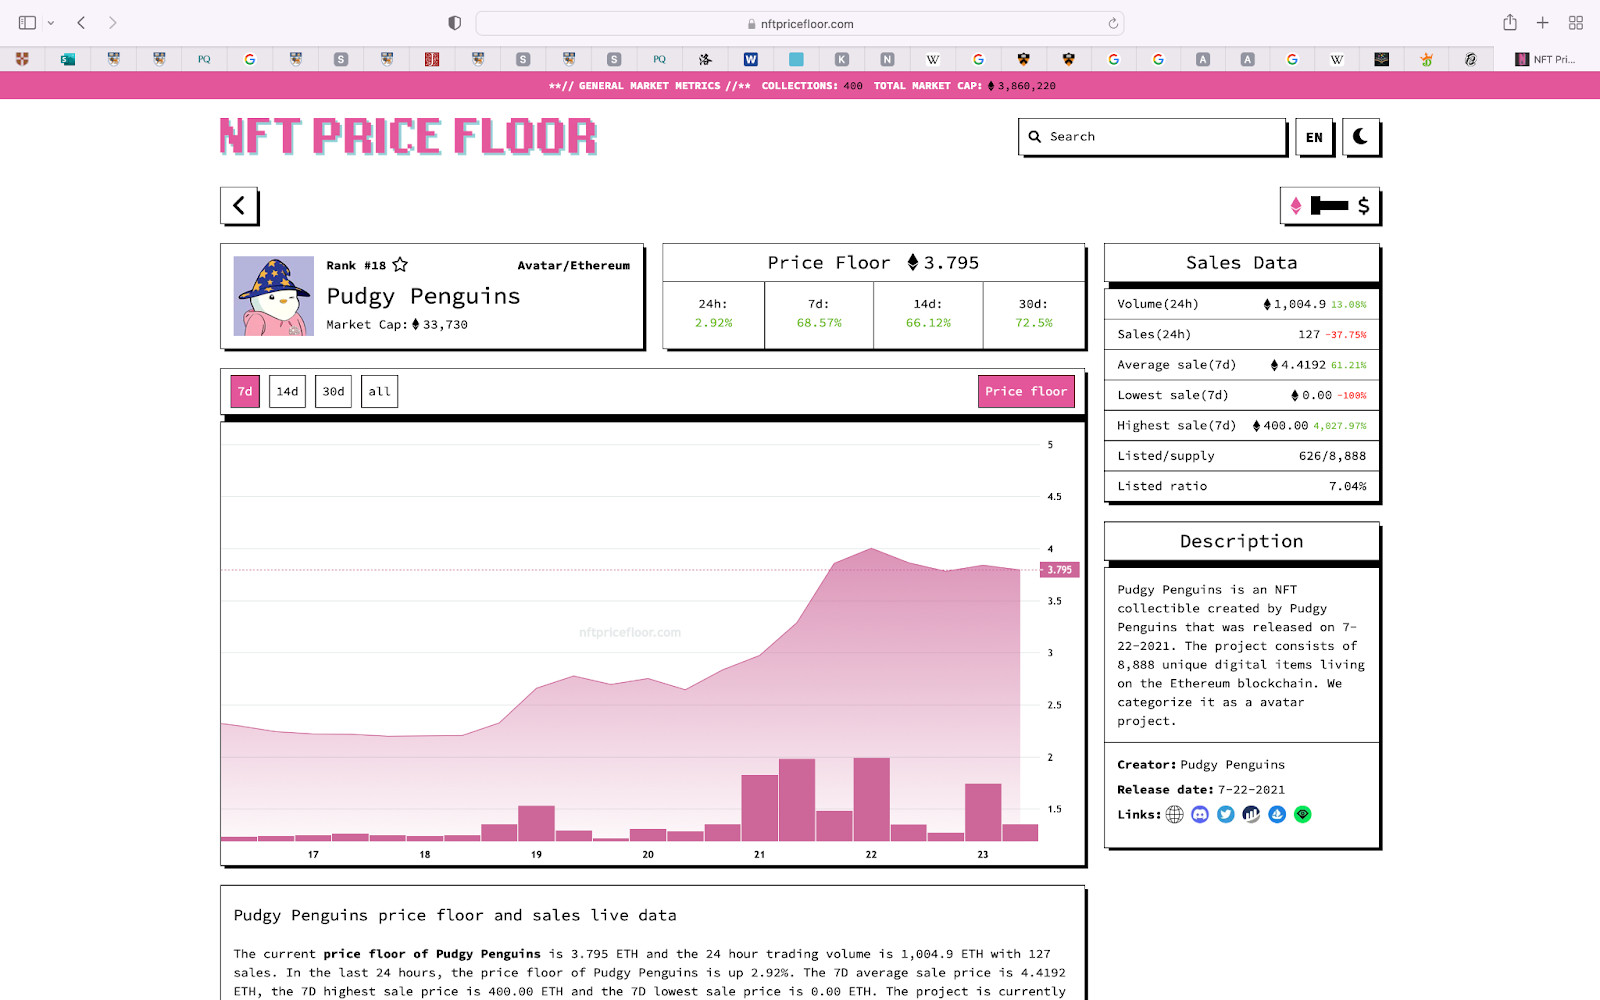Switch to the NFT Pri... browser tab
This screenshot has width=1600, height=1000.
click(x=1546, y=59)
